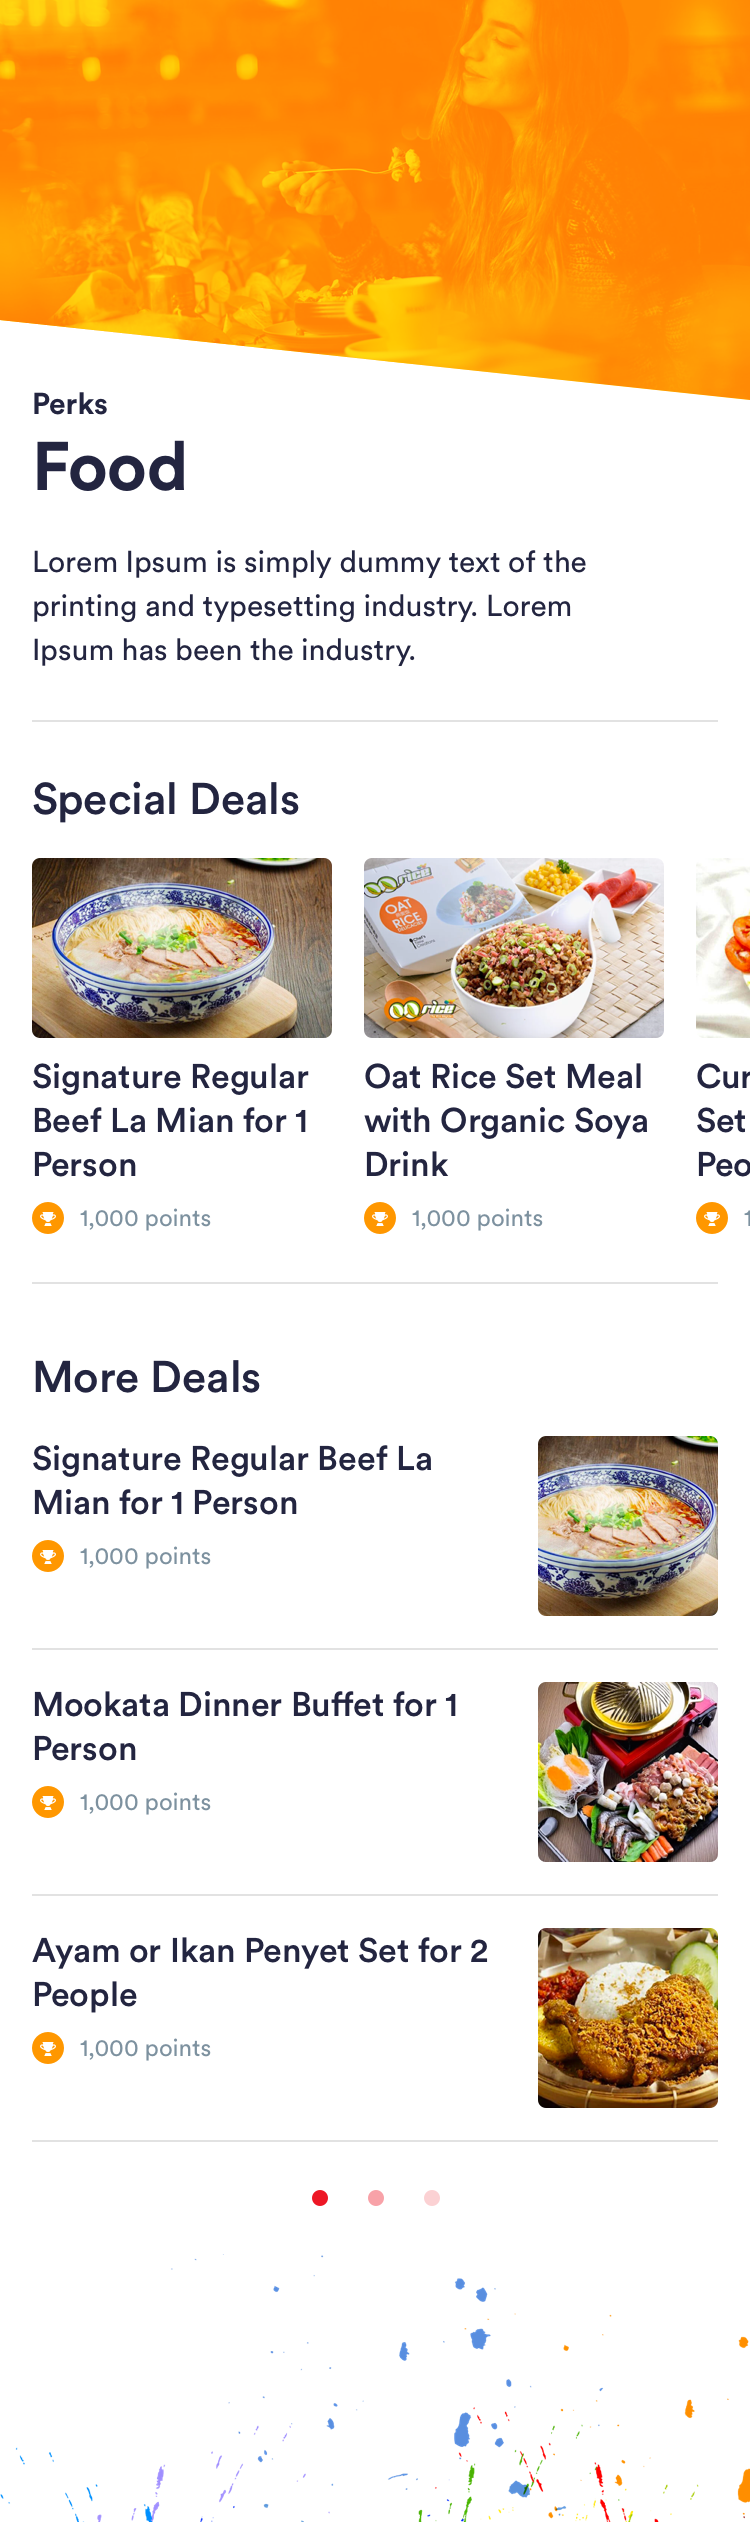Select the first red pagination dot
The height and width of the screenshot is (2522, 750).
pos(320,2197)
